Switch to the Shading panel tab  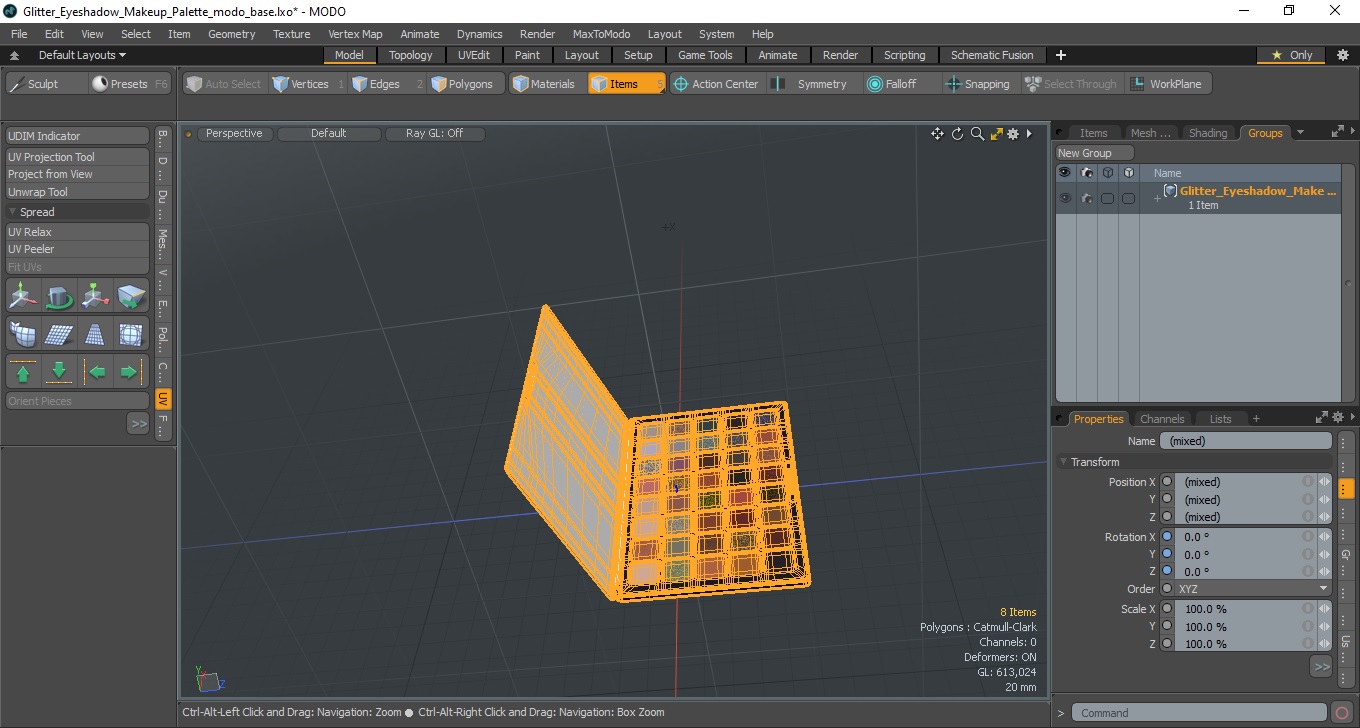coord(1207,133)
